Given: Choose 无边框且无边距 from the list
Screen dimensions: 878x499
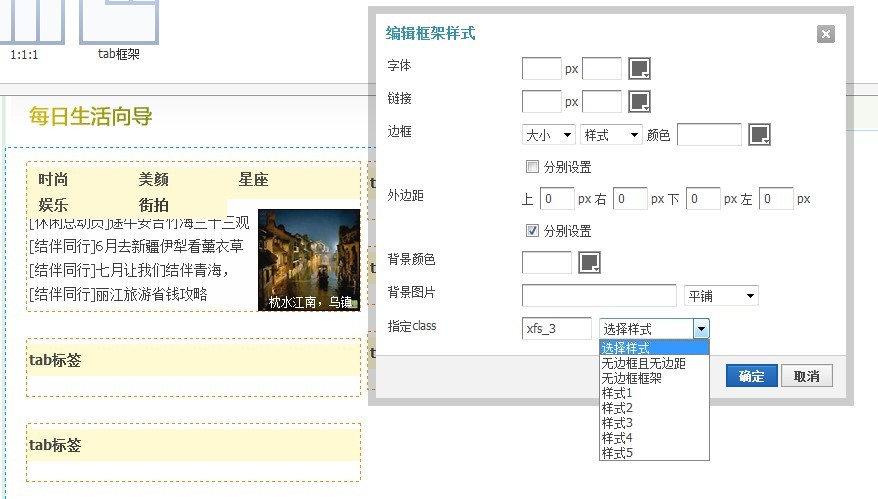Looking at the screenshot, I should 654,363.
